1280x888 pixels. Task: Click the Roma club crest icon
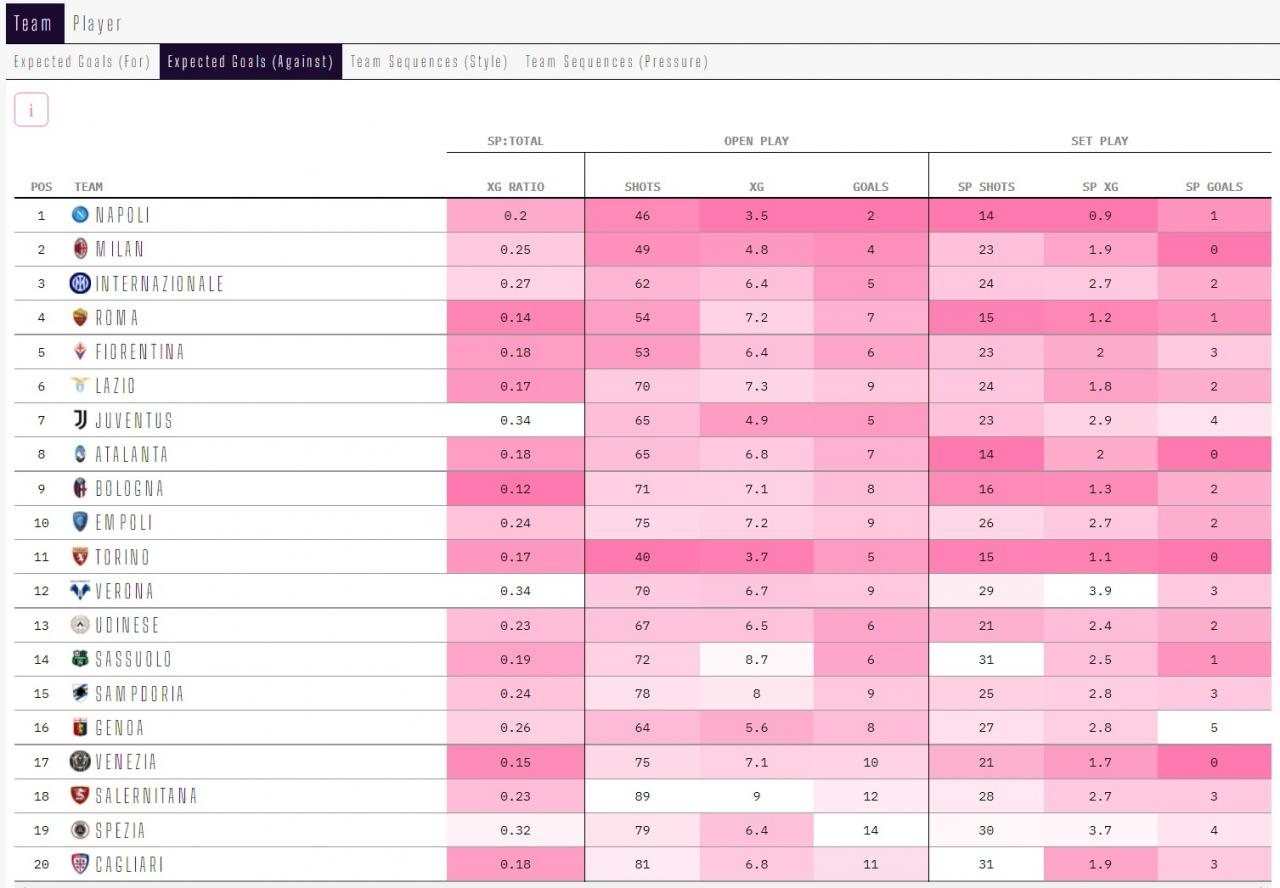pos(80,317)
